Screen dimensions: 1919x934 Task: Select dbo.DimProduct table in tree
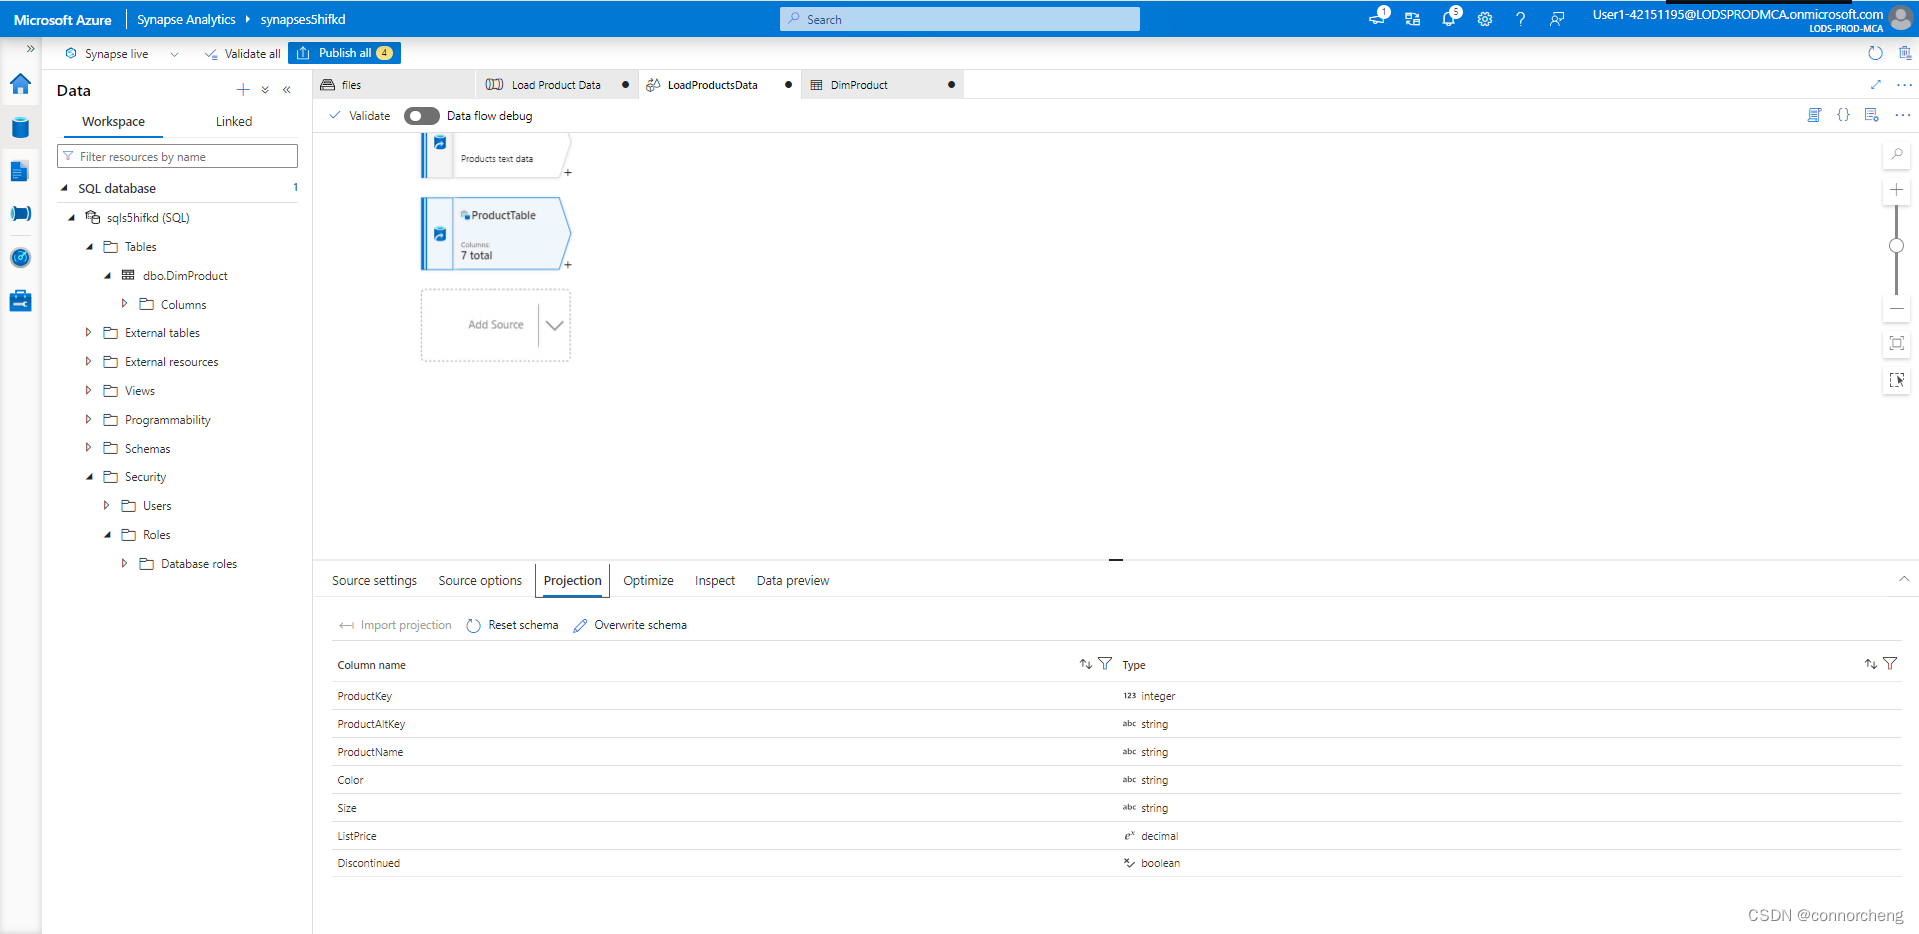(185, 276)
